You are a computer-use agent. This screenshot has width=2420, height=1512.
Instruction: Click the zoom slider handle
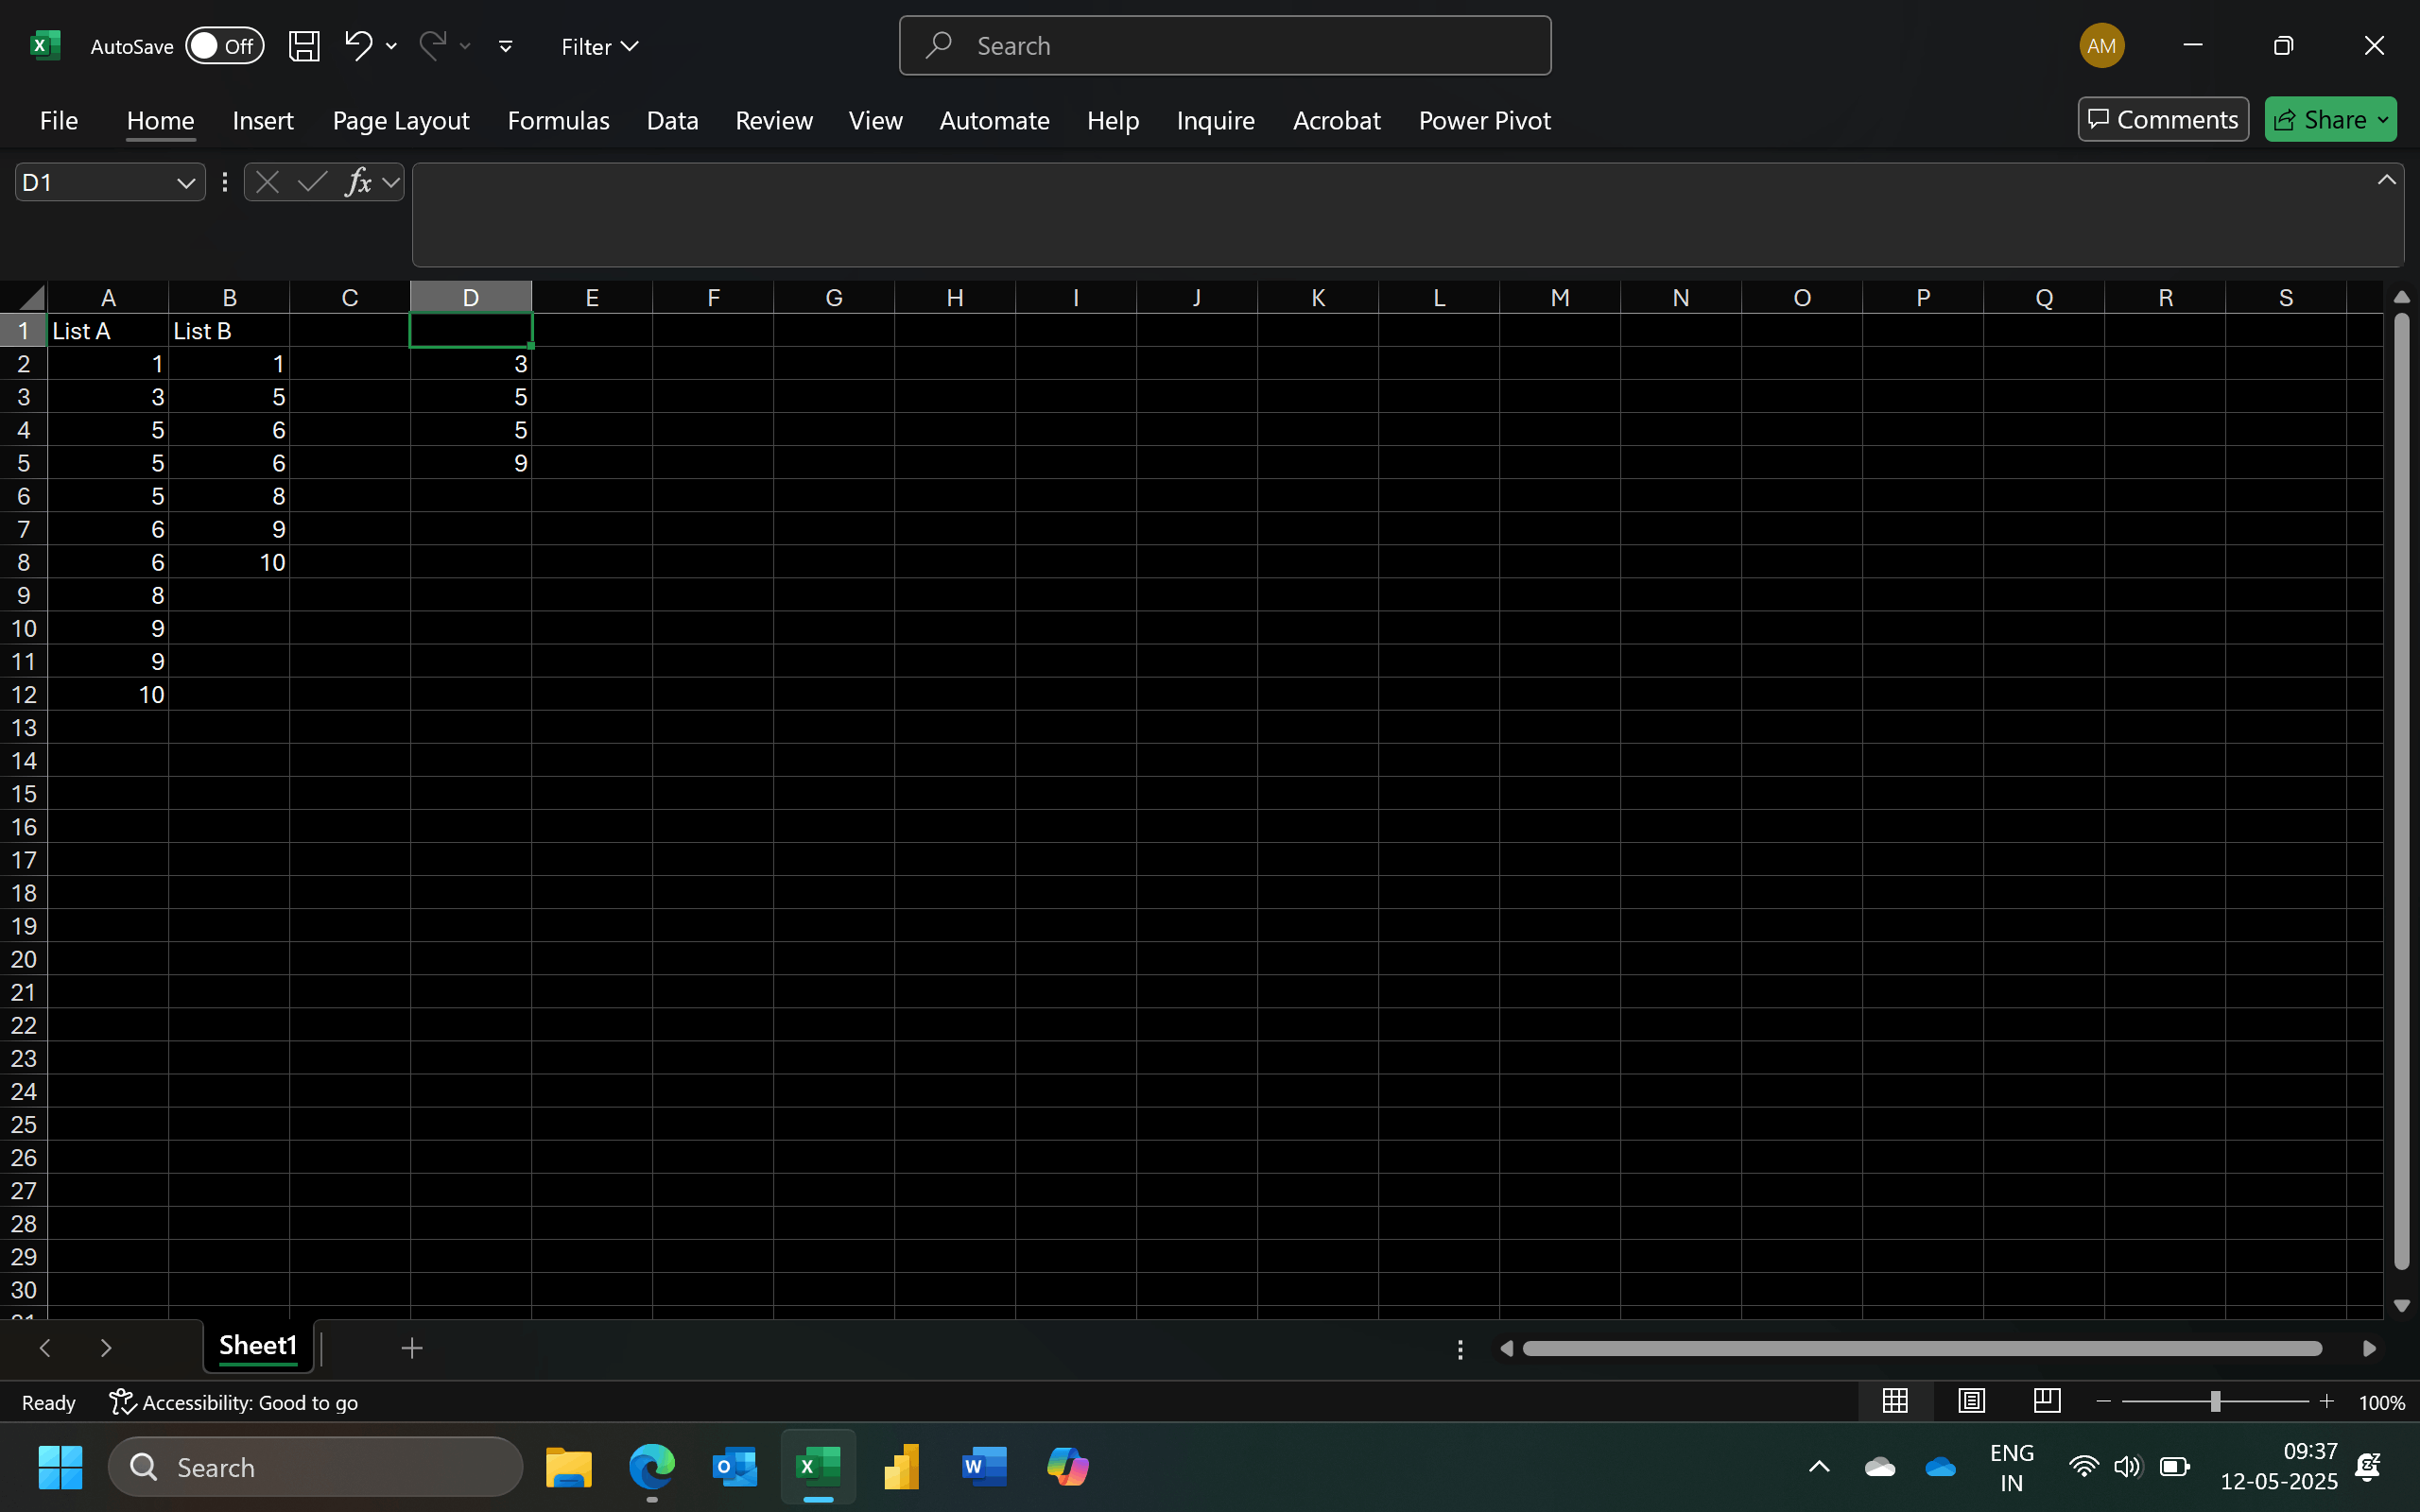tap(2215, 1402)
